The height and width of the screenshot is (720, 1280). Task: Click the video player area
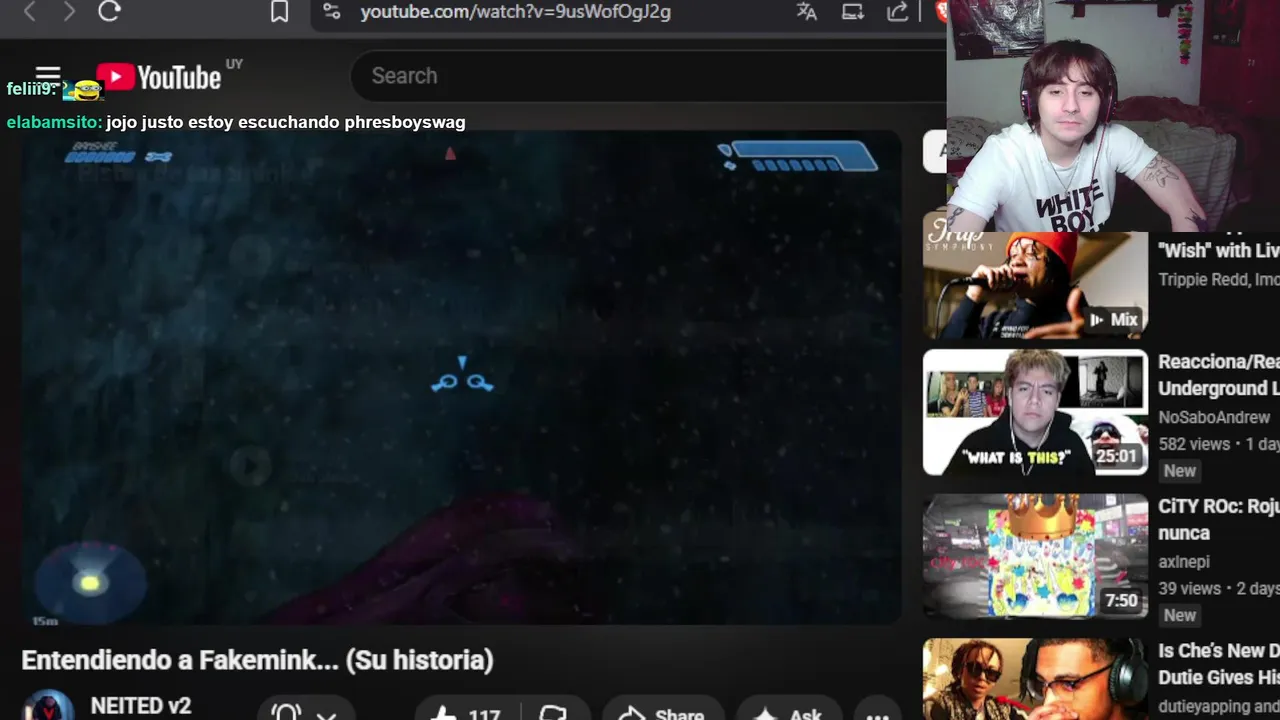(461, 378)
